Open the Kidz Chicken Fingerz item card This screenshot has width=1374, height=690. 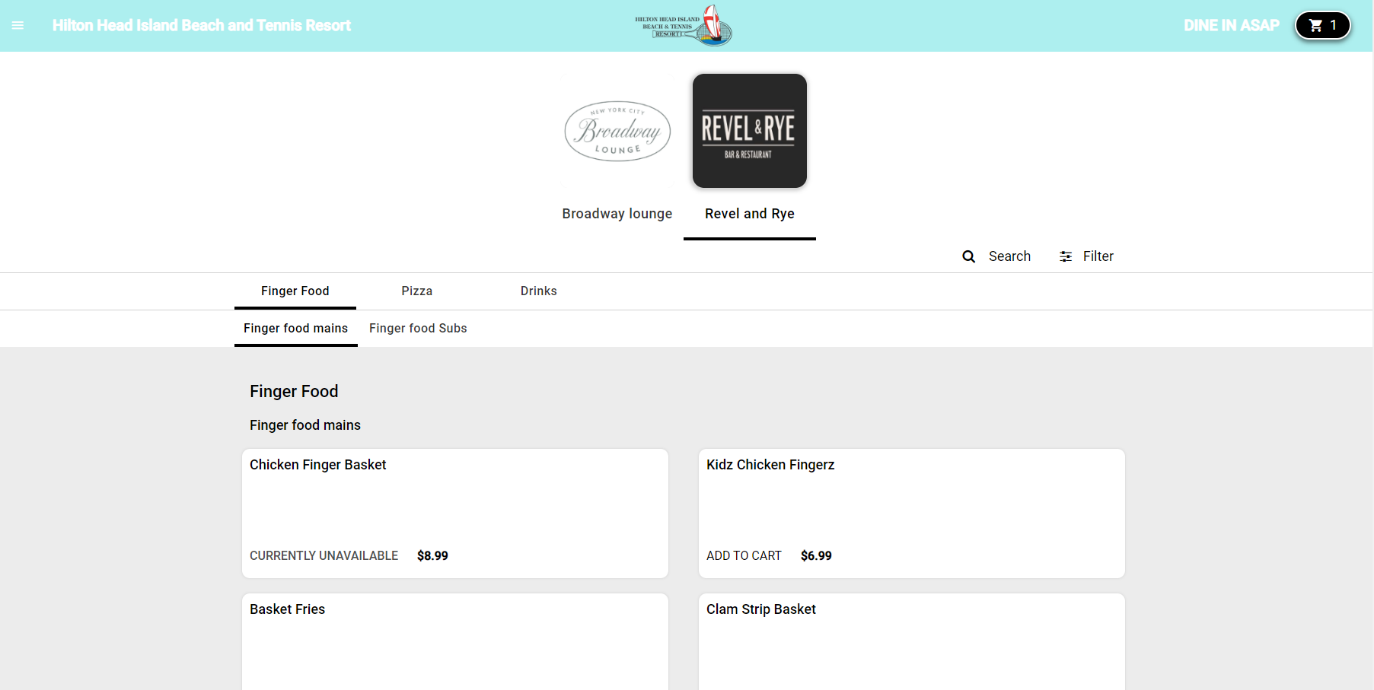pyautogui.click(x=912, y=513)
